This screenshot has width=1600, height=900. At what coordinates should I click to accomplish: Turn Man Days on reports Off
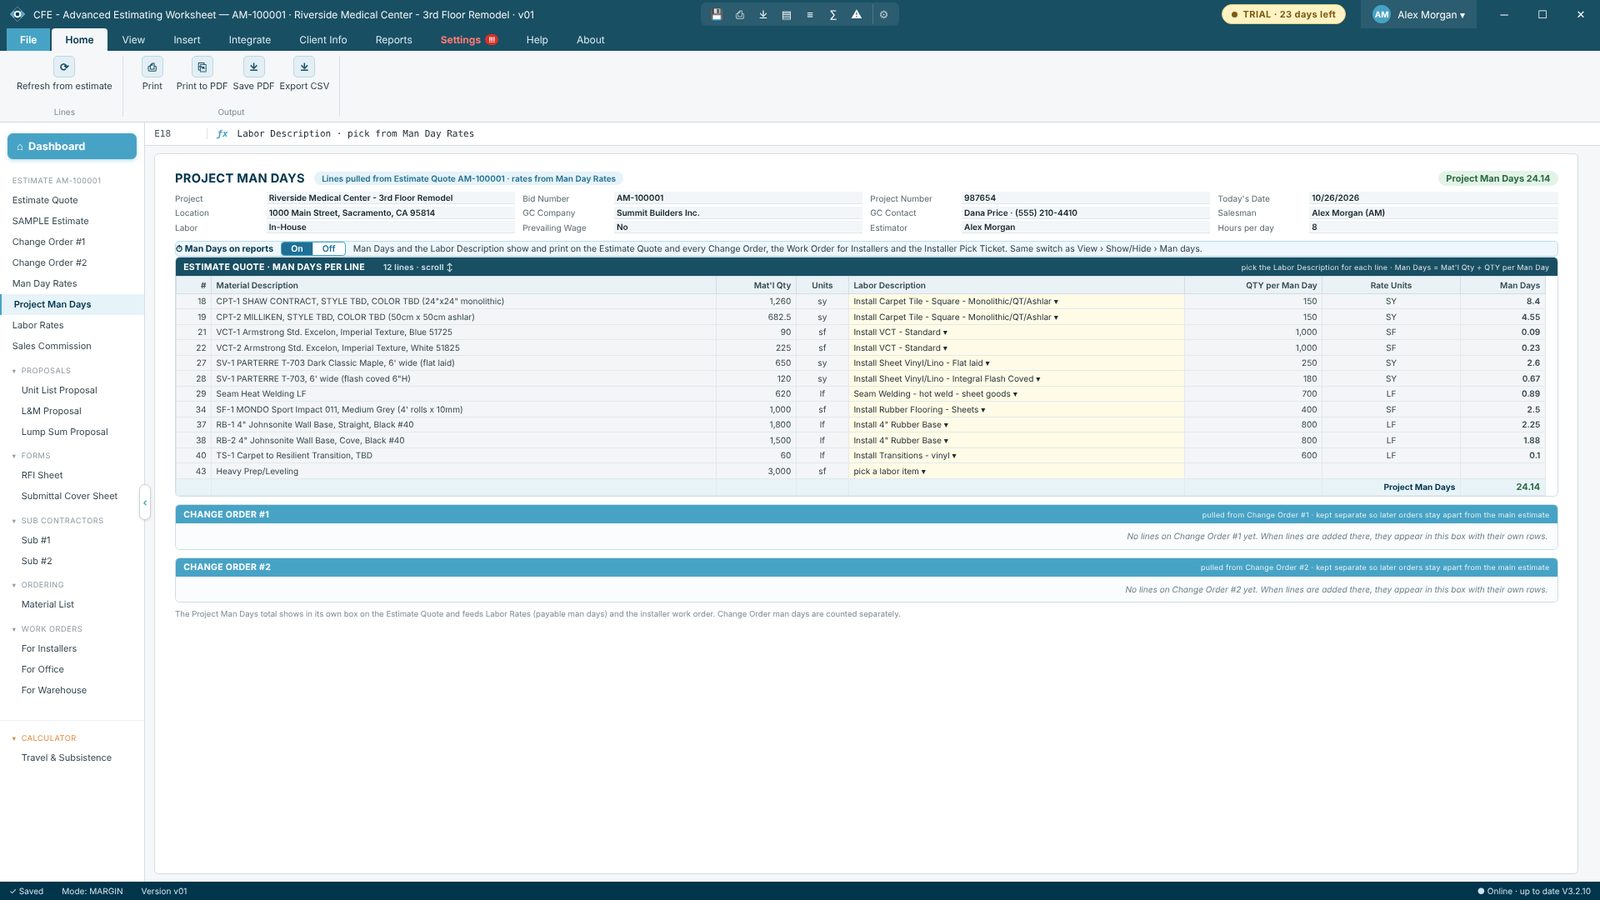(329, 249)
